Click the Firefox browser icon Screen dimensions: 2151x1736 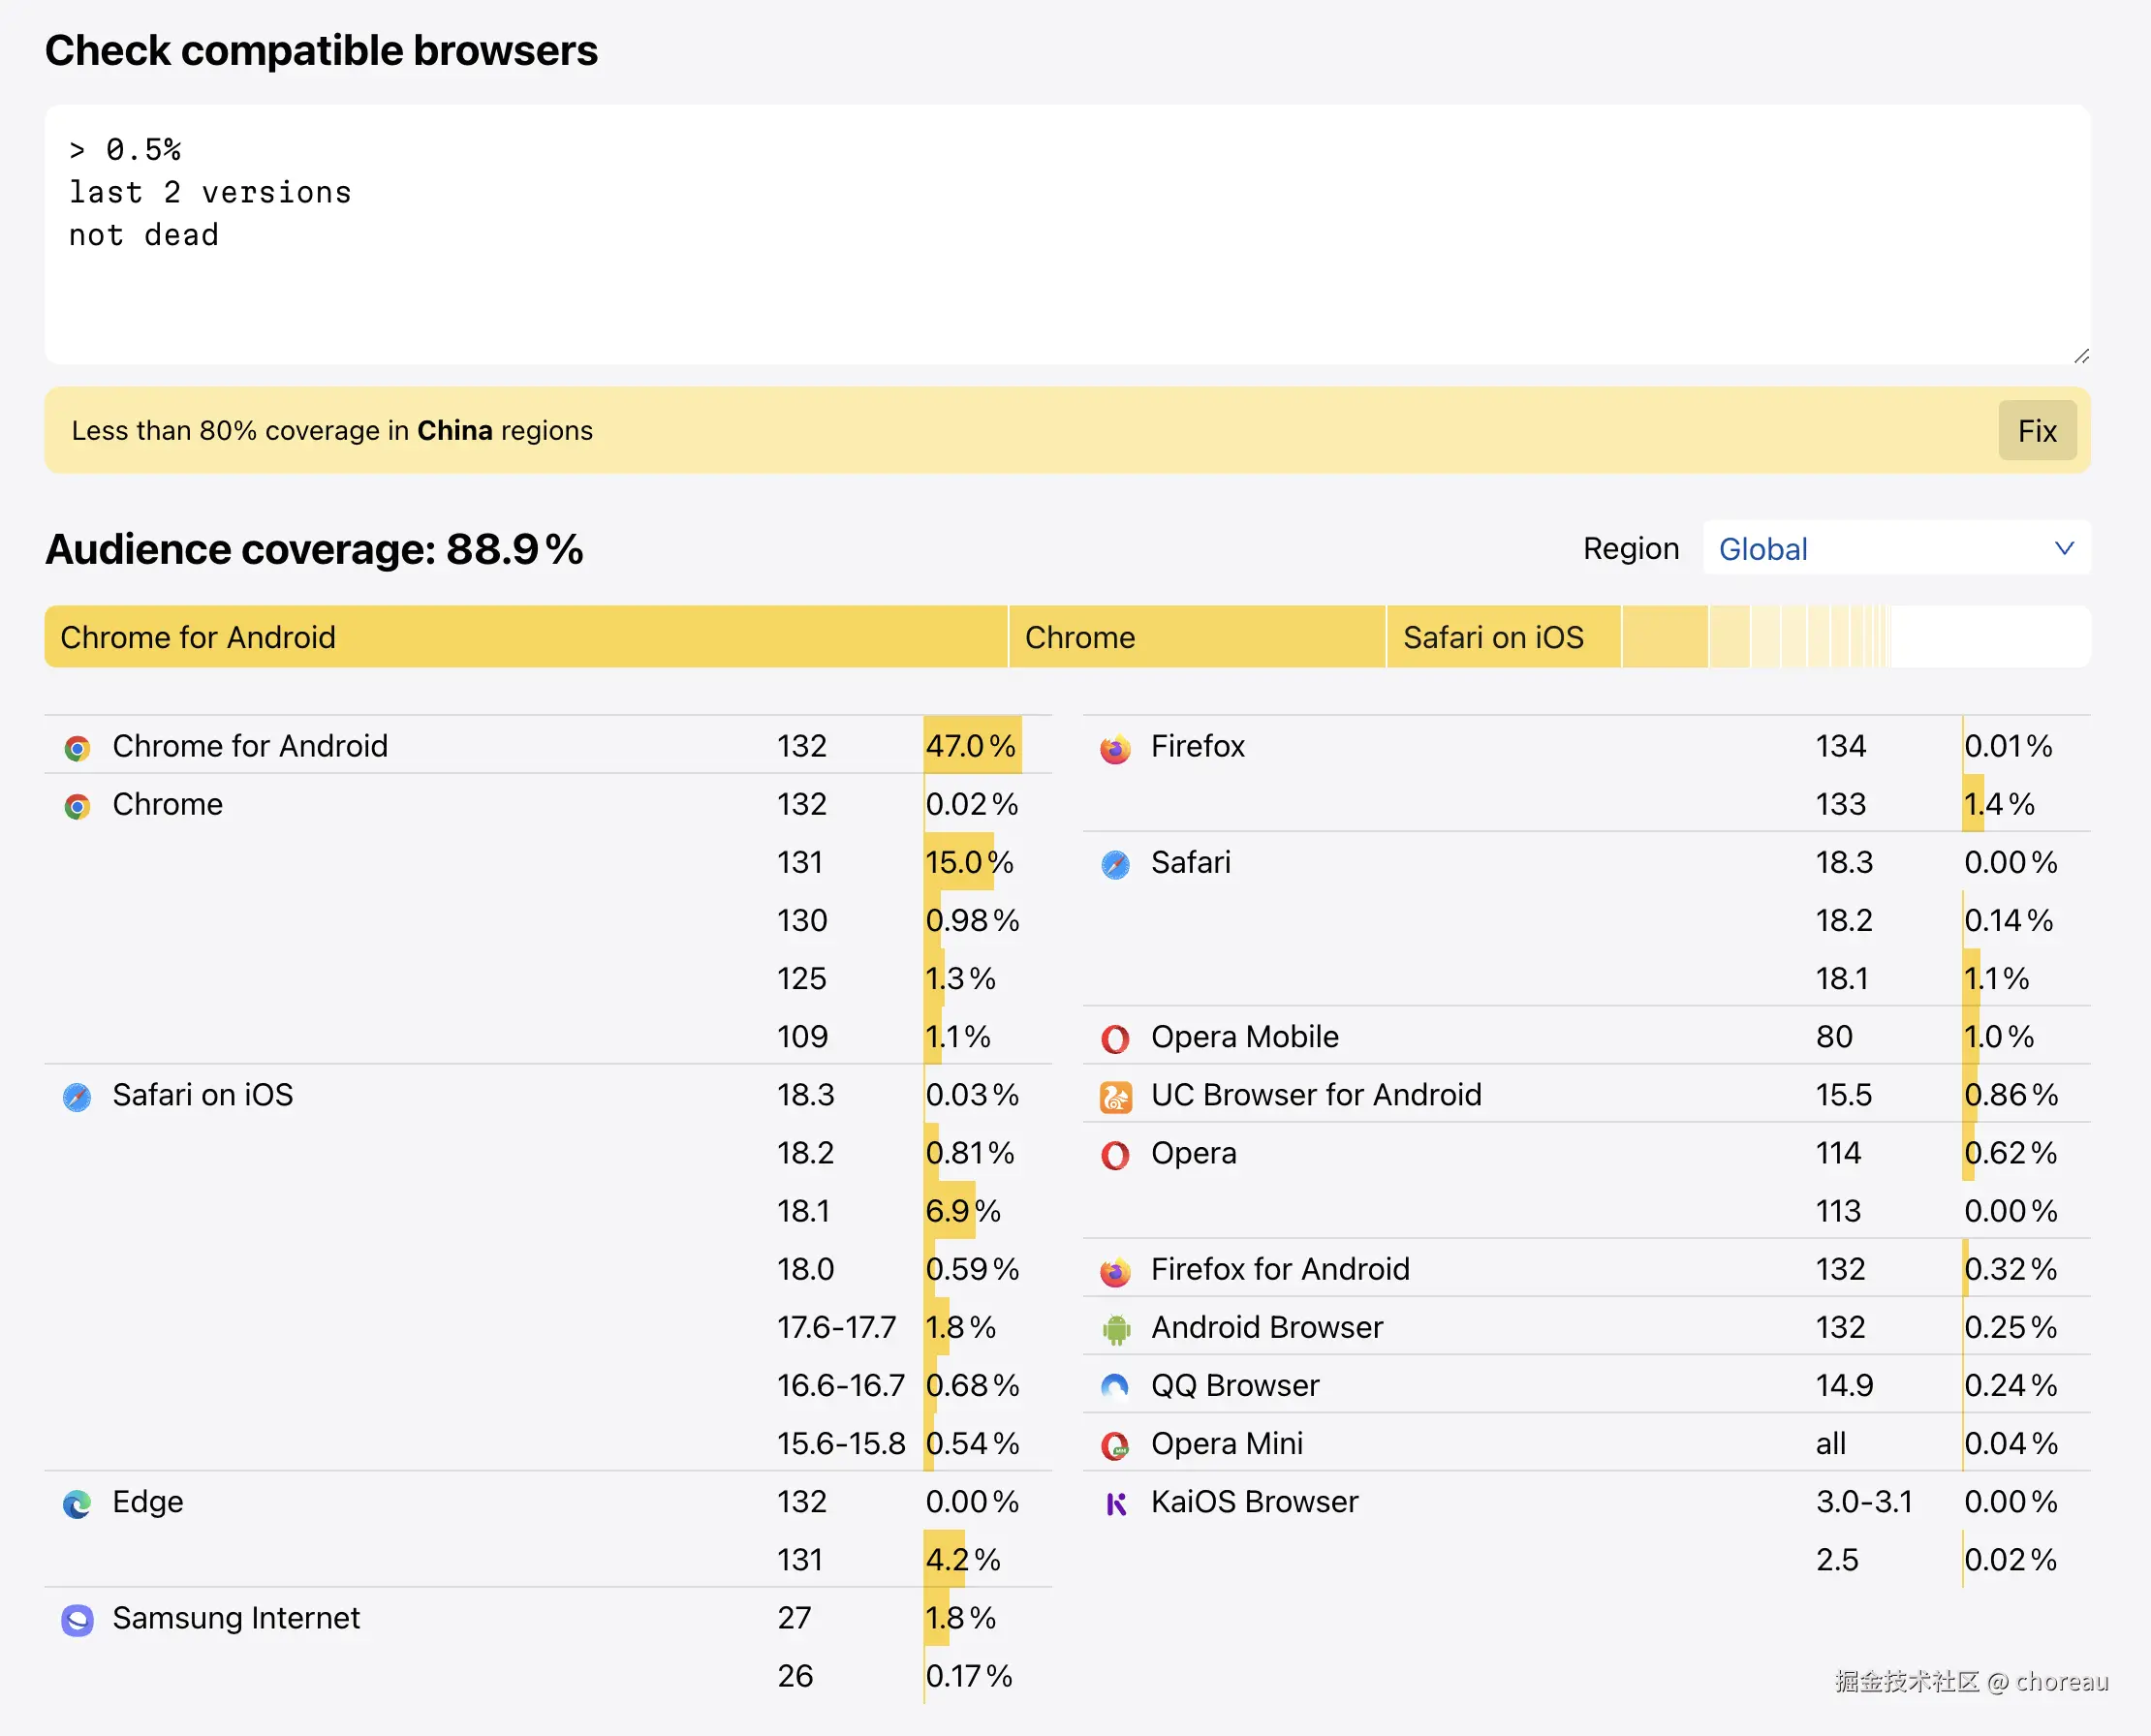pyautogui.click(x=1115, y=747)
